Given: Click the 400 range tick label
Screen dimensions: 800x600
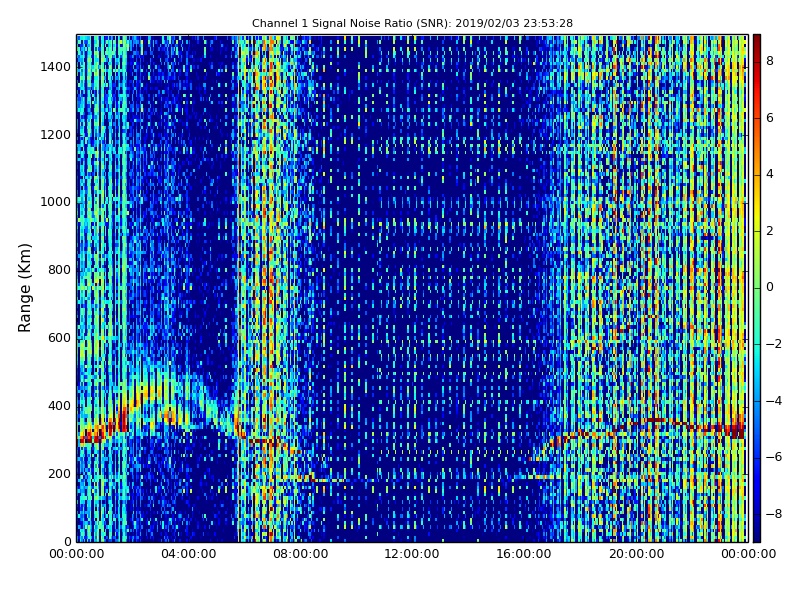Looking at the screenshot, I should coord(59,406).
